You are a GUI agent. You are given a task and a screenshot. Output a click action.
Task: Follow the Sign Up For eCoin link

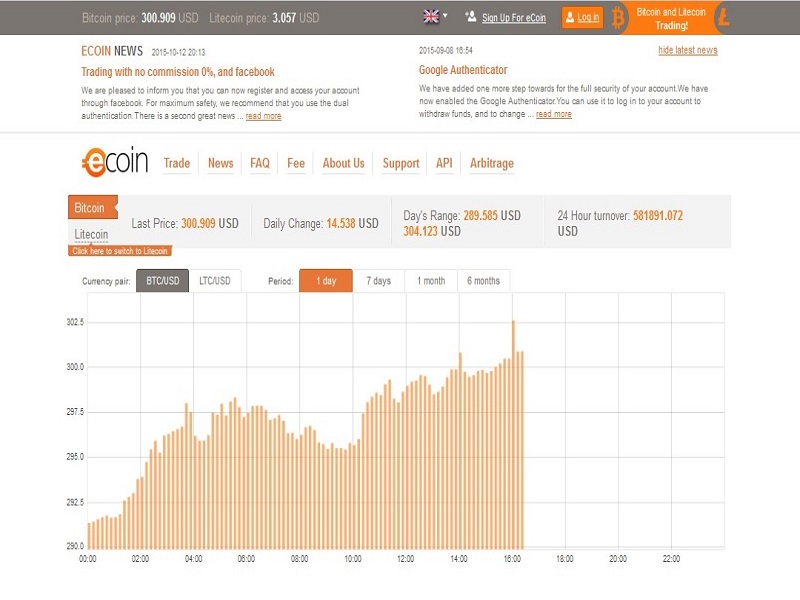pos(514,18)
